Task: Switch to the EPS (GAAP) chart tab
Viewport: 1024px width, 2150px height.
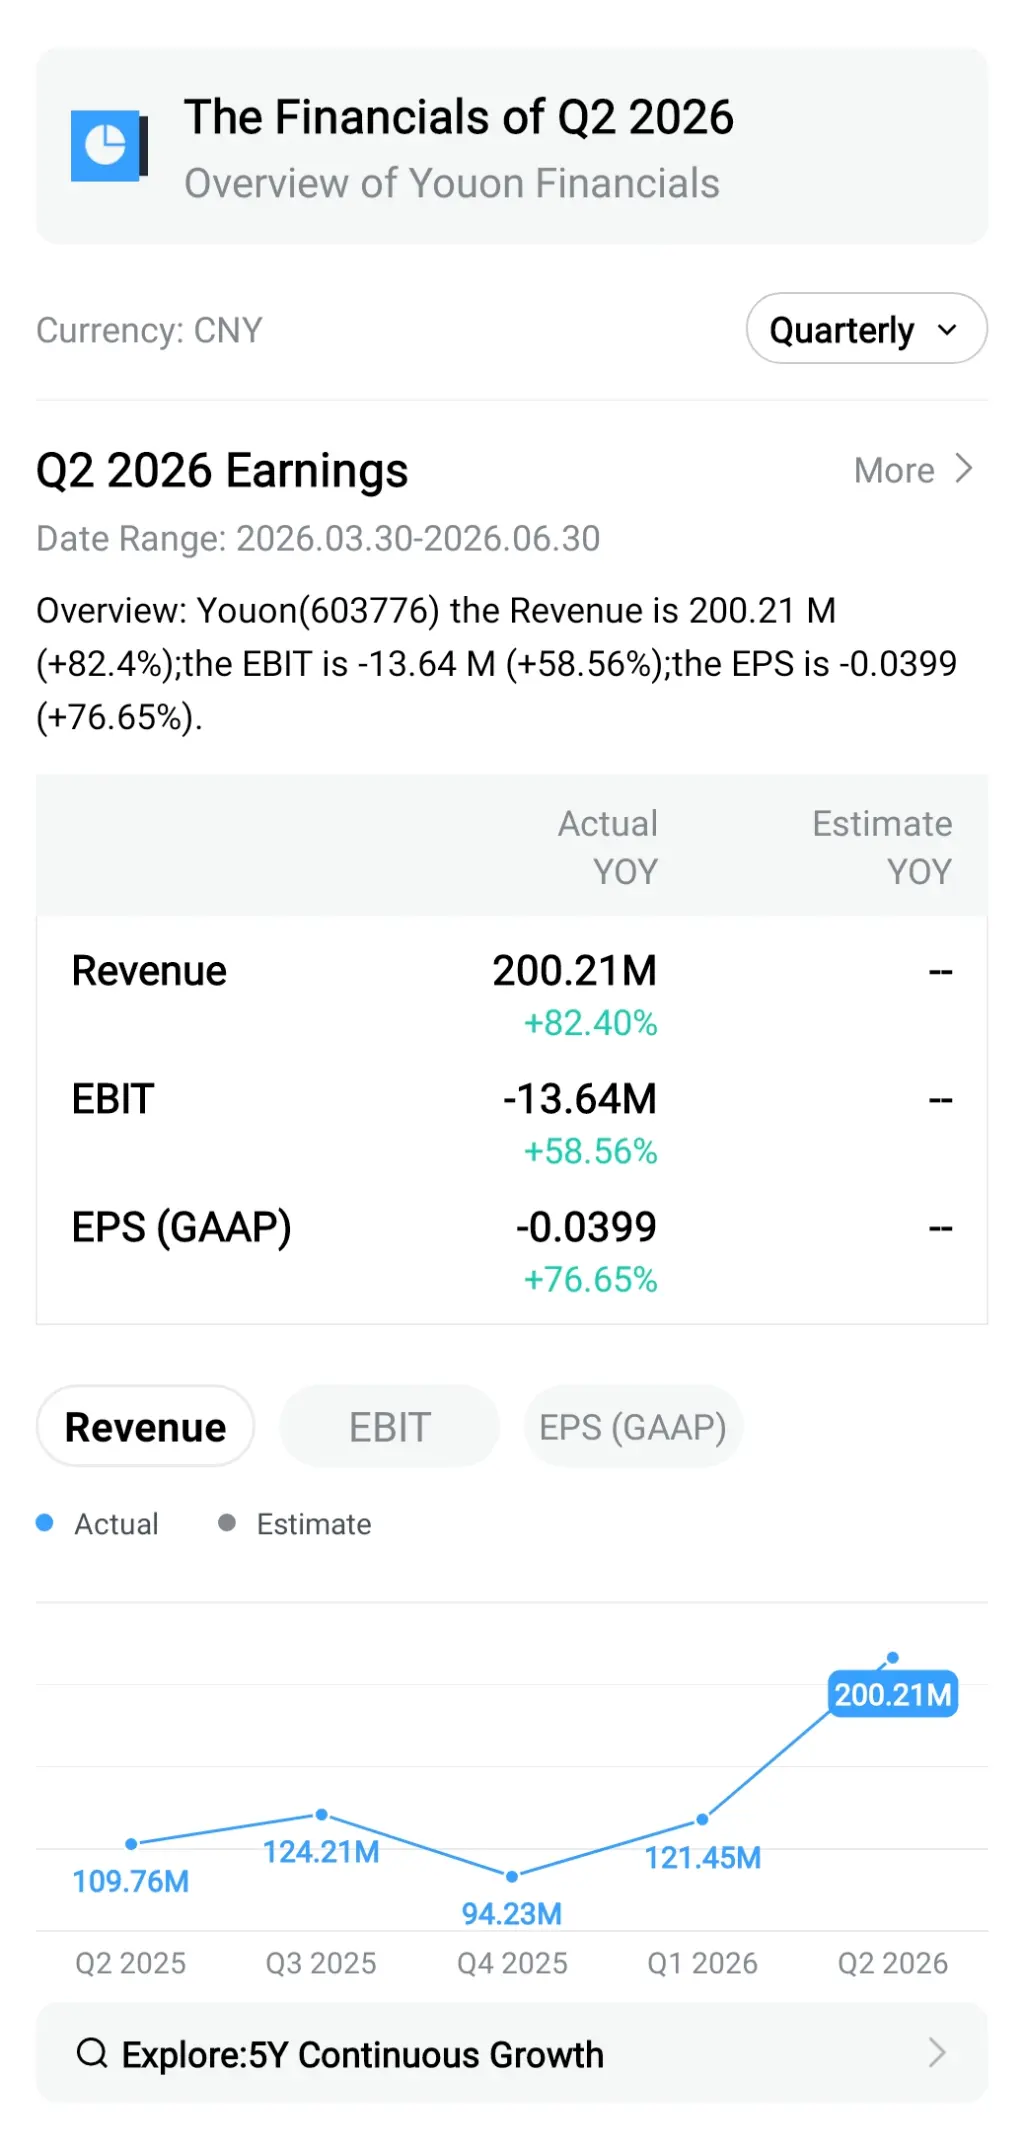Action: 632,1427
